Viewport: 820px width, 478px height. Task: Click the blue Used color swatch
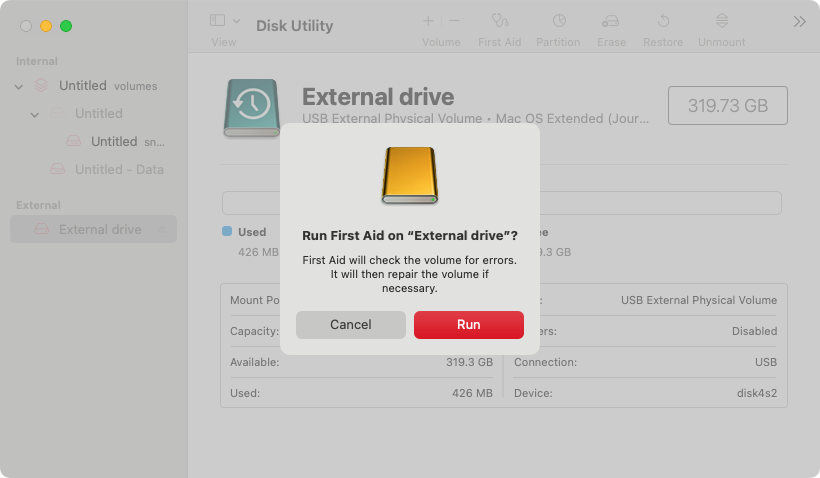[x=227, y=231]
